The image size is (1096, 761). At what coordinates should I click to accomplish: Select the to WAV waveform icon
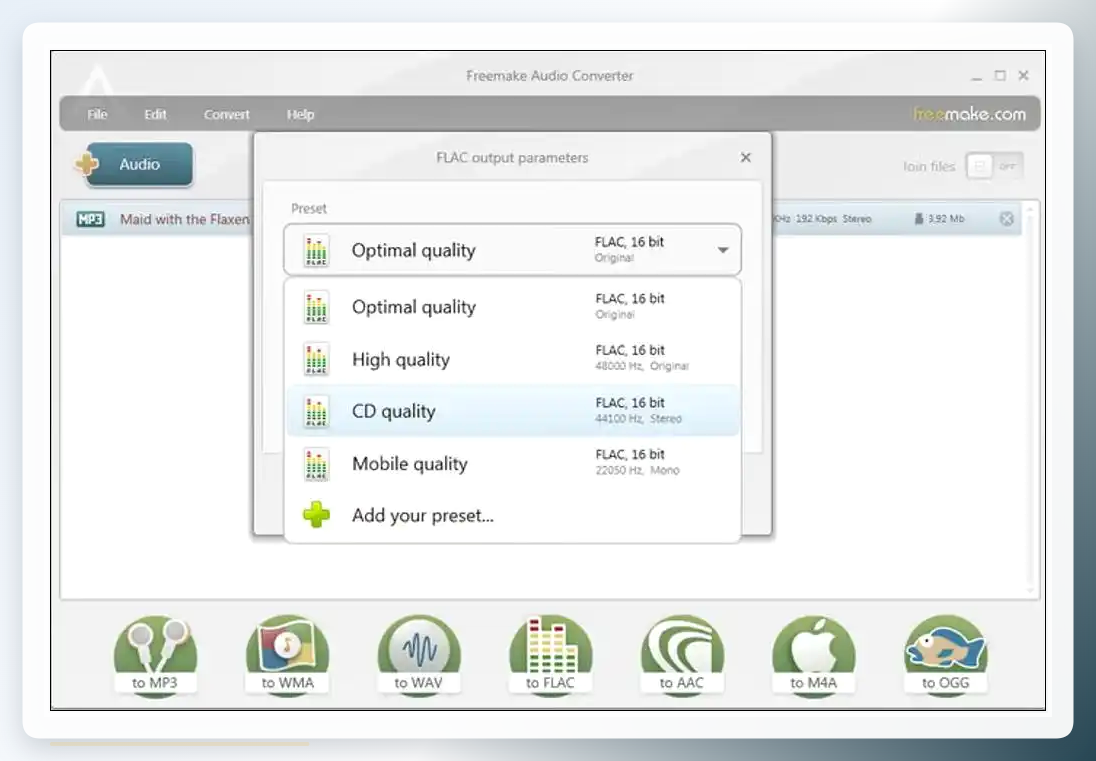419,655
